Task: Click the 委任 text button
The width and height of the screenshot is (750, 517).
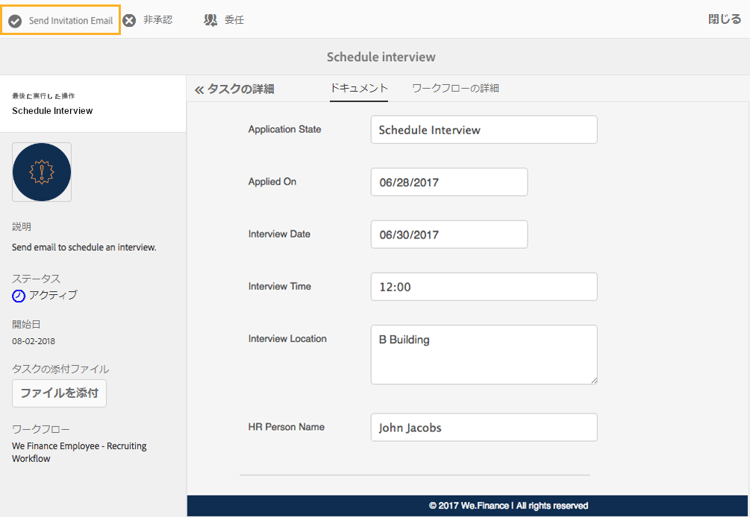Action: 234,20
